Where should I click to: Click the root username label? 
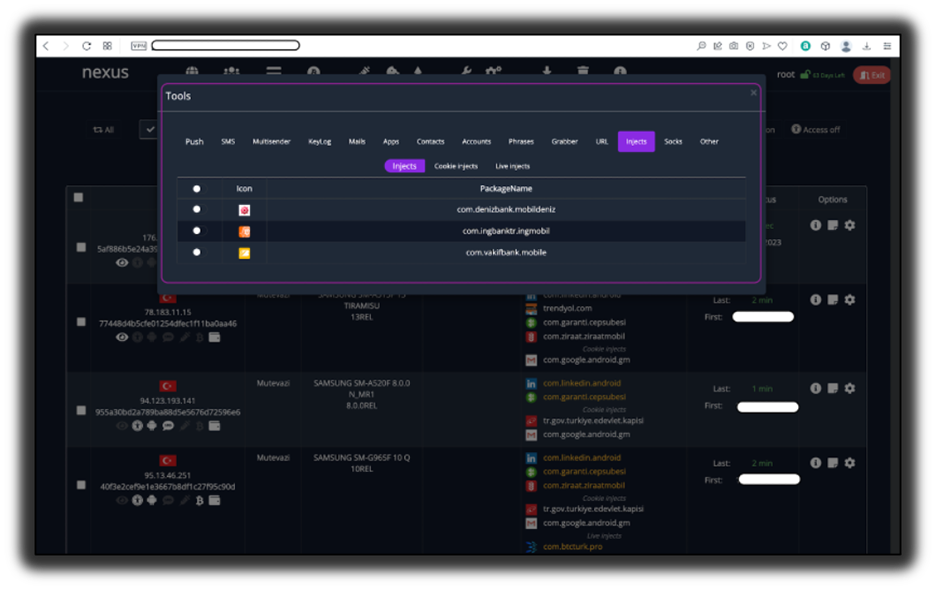786,75
